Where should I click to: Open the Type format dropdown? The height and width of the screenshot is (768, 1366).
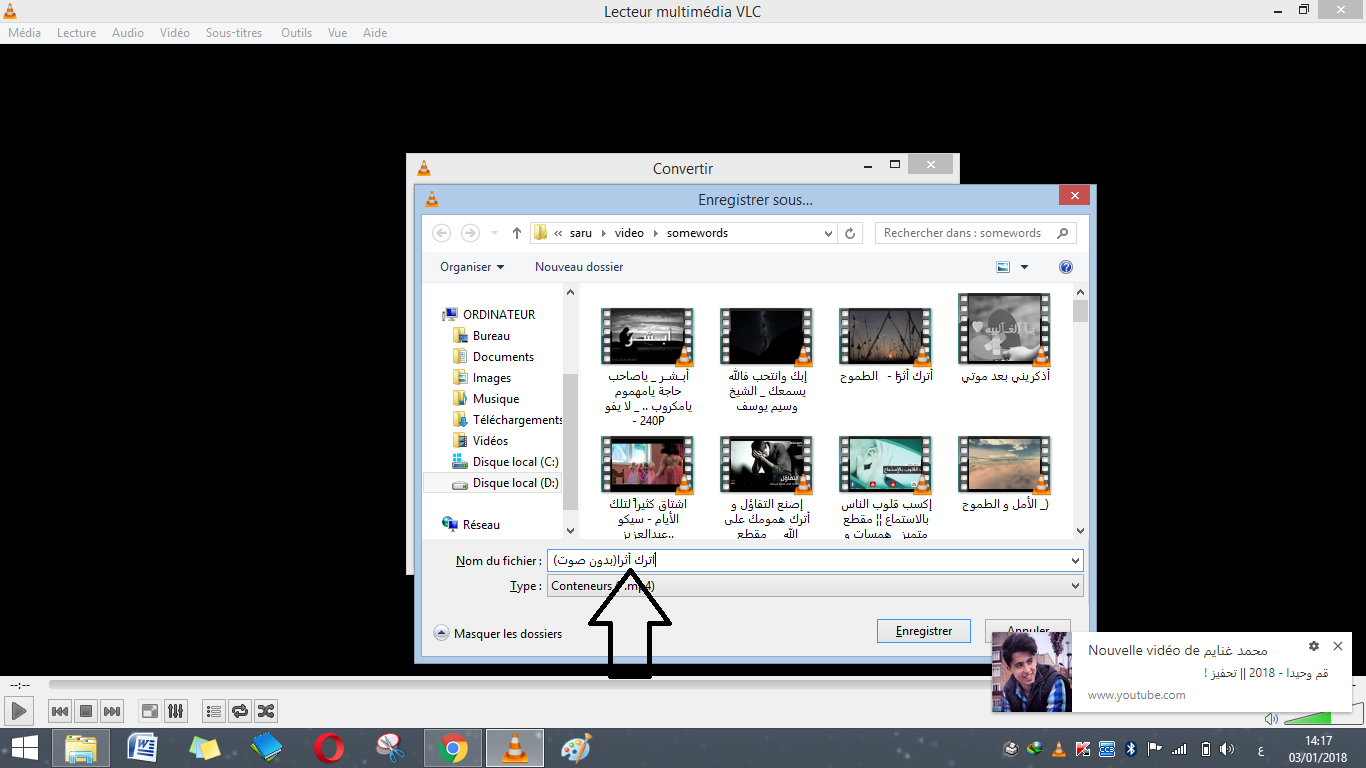(815, 586)
